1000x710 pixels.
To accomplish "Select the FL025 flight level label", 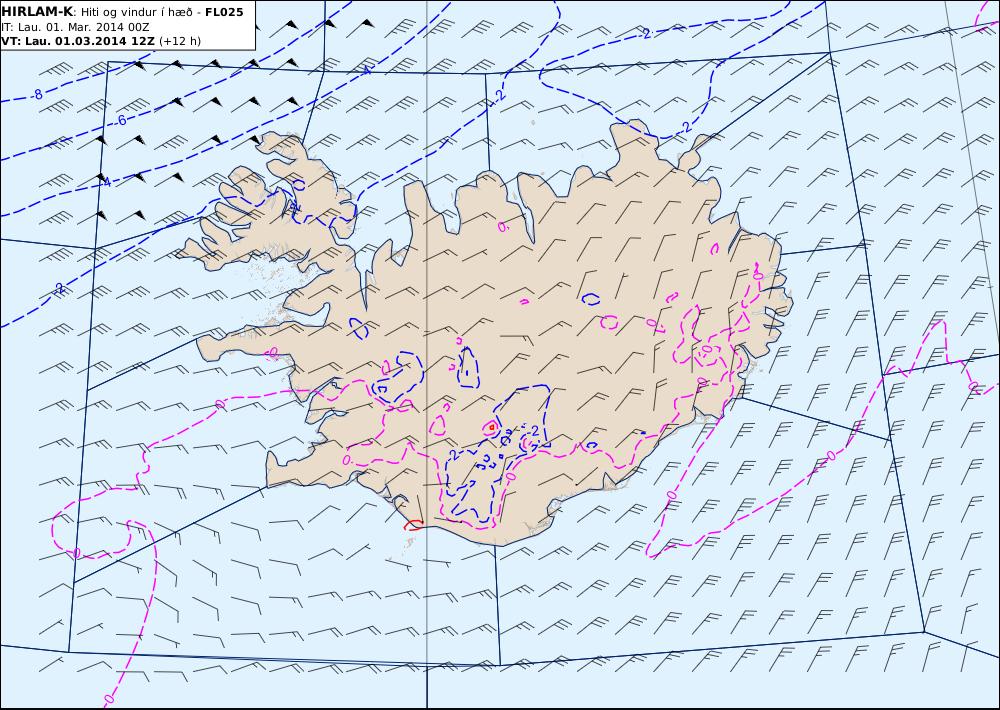I will click(x=224, y=12).
